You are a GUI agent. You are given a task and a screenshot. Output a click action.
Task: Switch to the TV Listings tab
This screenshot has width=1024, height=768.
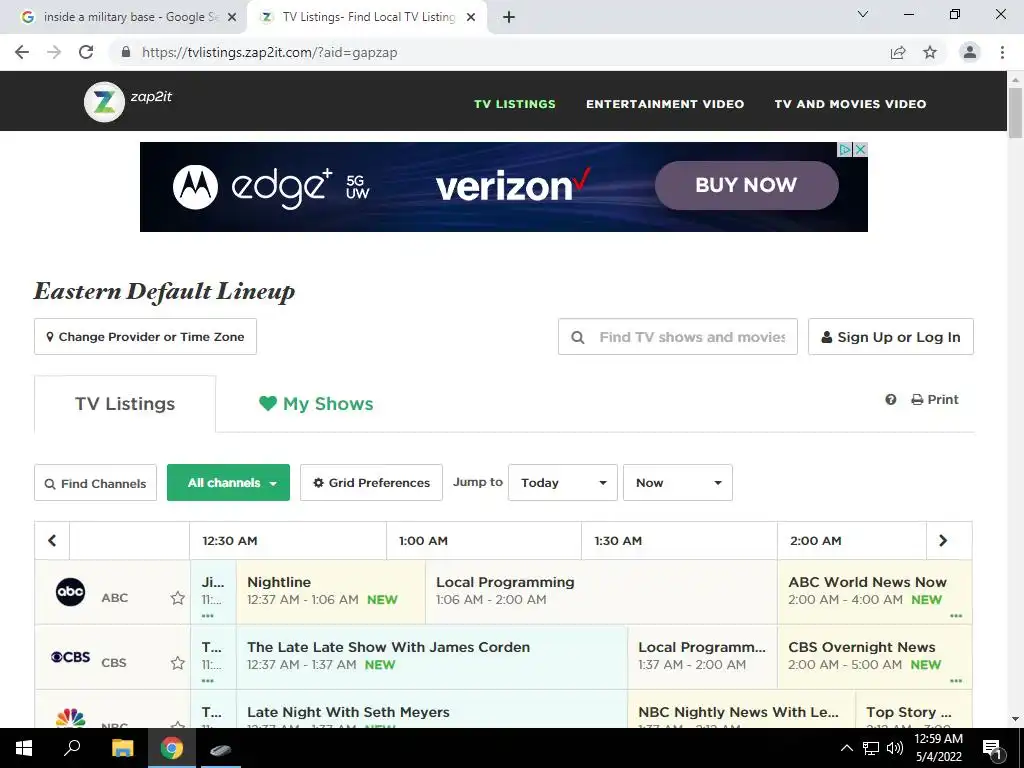point(125,404)
